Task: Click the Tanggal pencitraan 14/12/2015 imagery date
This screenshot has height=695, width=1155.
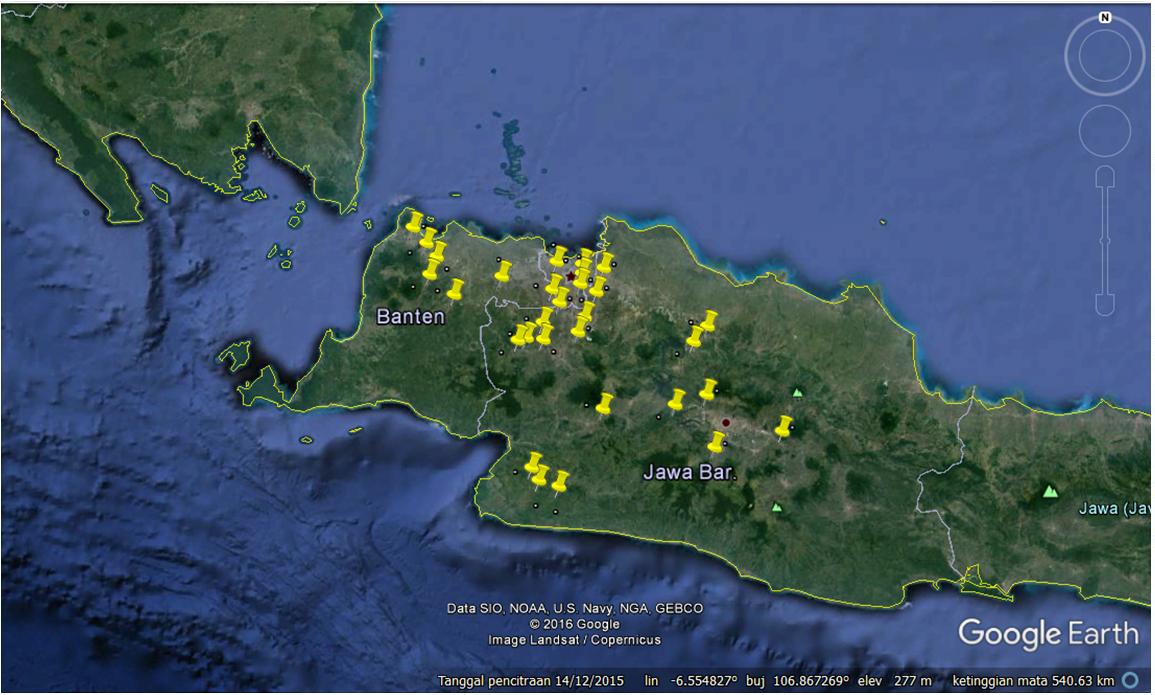Action: tap(530, 681)
